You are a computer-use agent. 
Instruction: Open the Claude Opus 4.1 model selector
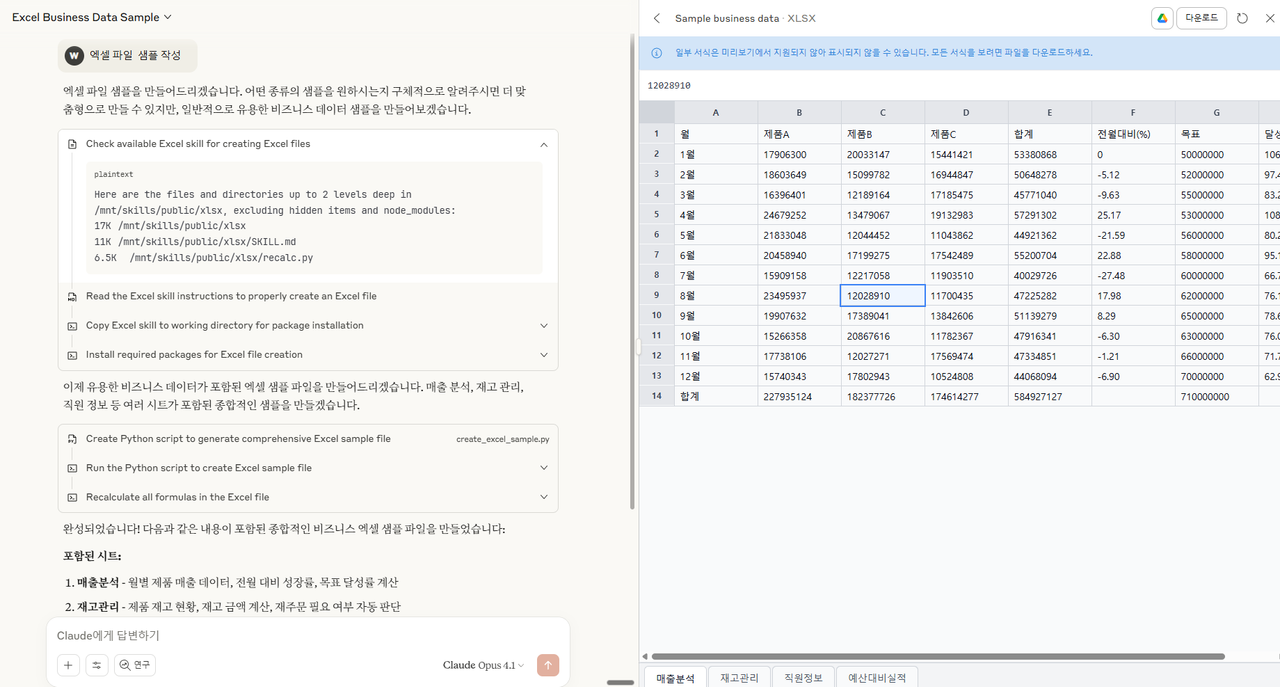(x=481, y=664)
